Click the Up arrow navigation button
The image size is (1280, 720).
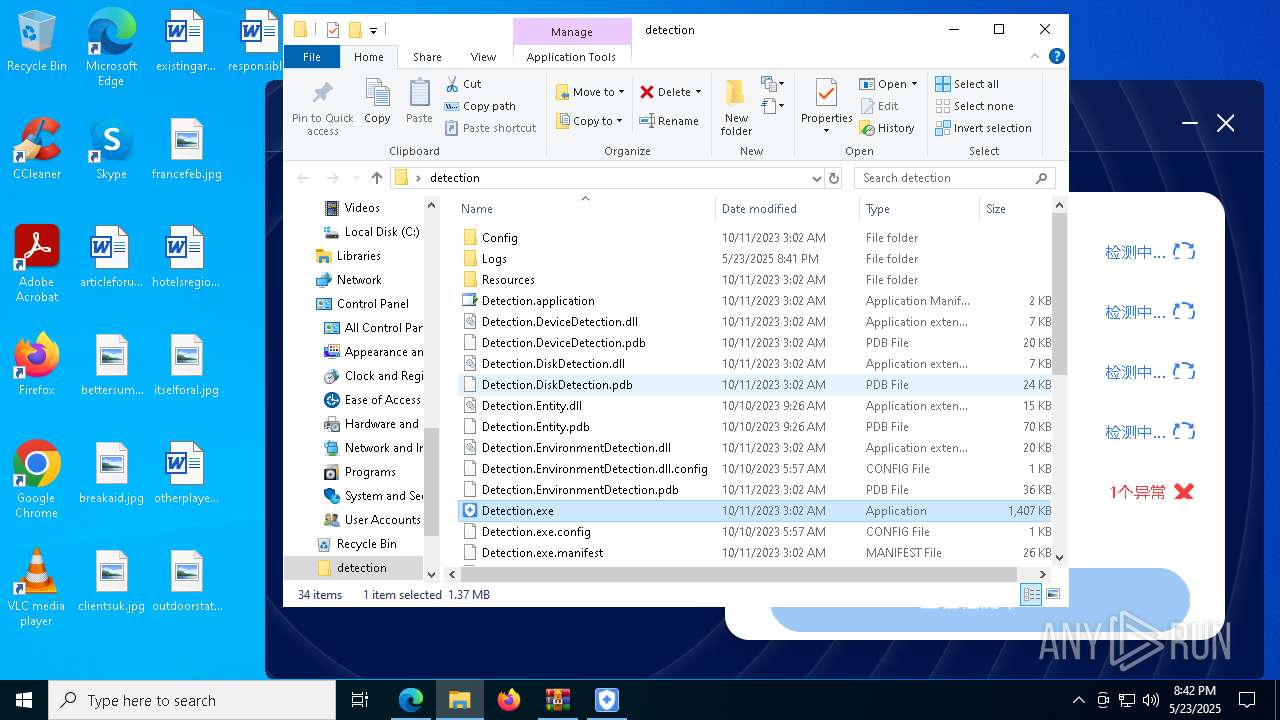[x=376, y=178]
